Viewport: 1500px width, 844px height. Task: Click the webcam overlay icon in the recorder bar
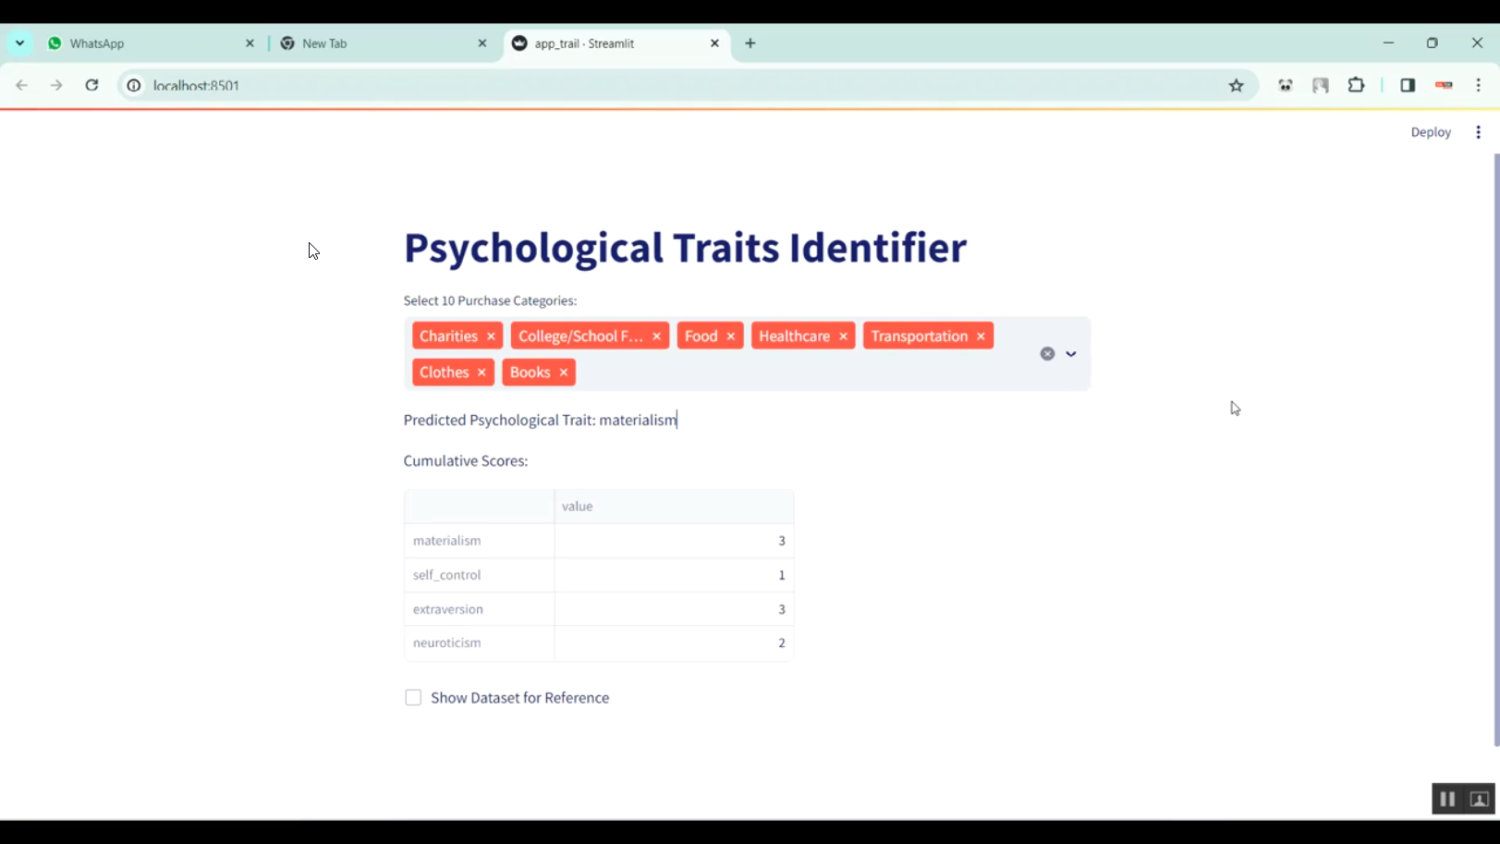click(x=1479, y=798)
